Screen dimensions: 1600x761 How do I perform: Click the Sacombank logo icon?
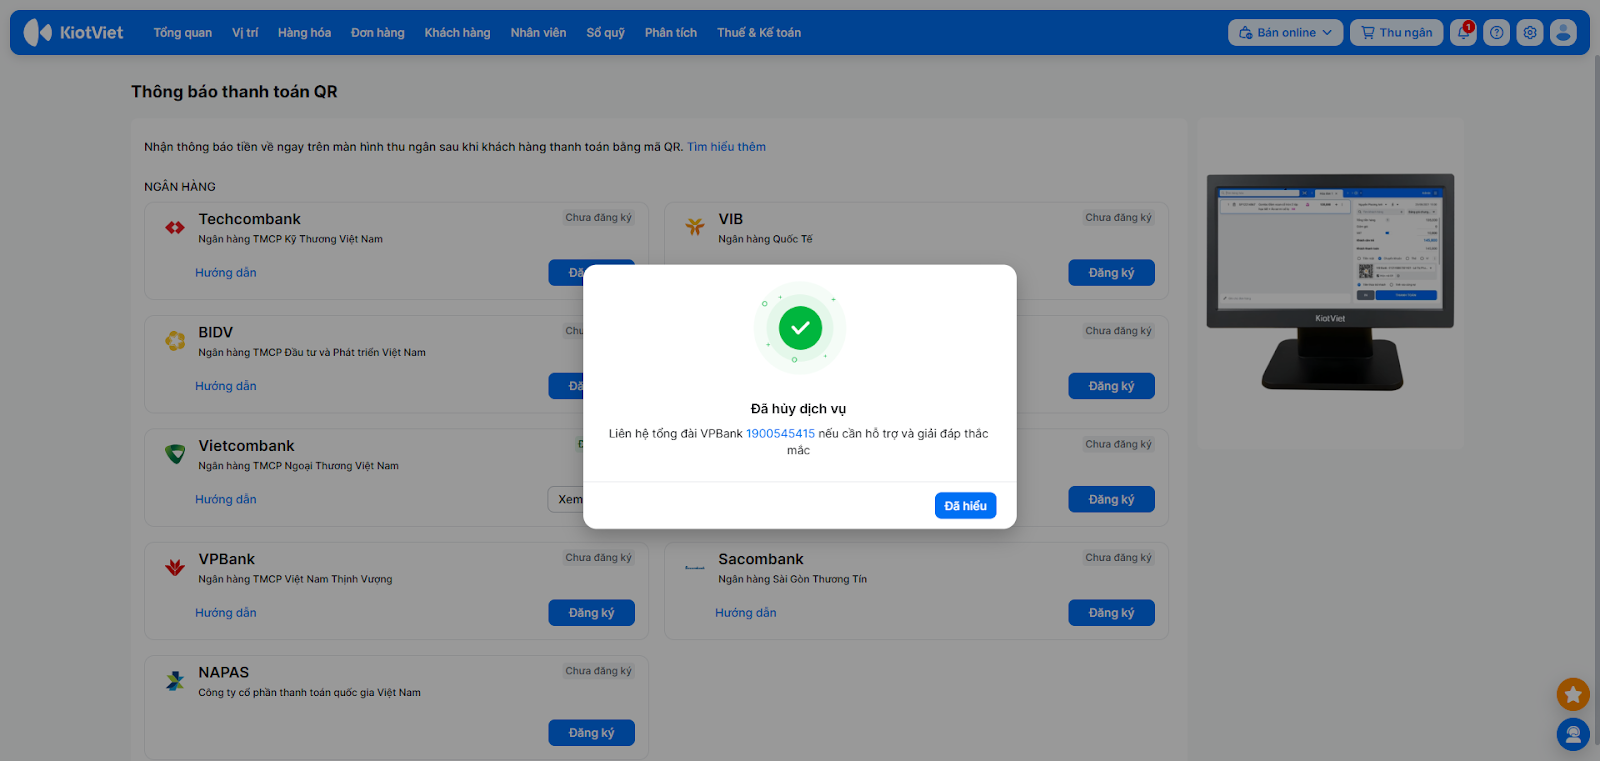pyautogui.click(x=695, y=568)
